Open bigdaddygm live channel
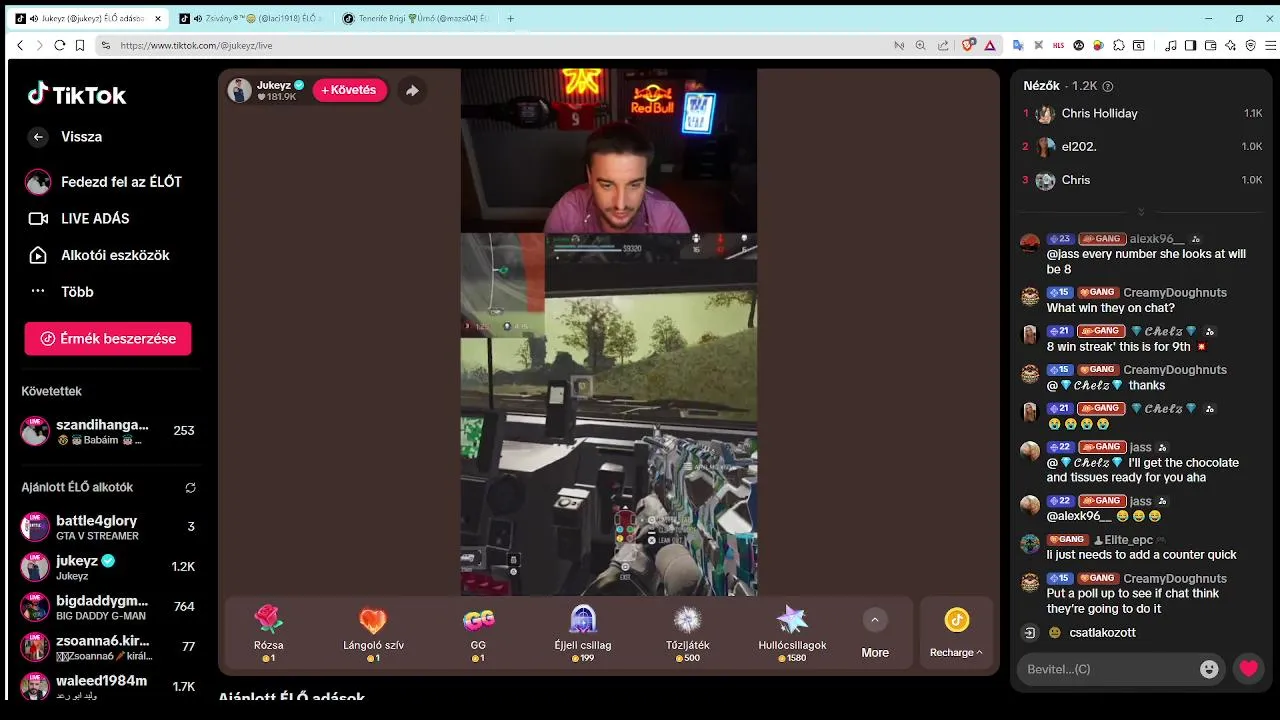The height and width of the screenshot is (720, 1280). click(108, 607)
